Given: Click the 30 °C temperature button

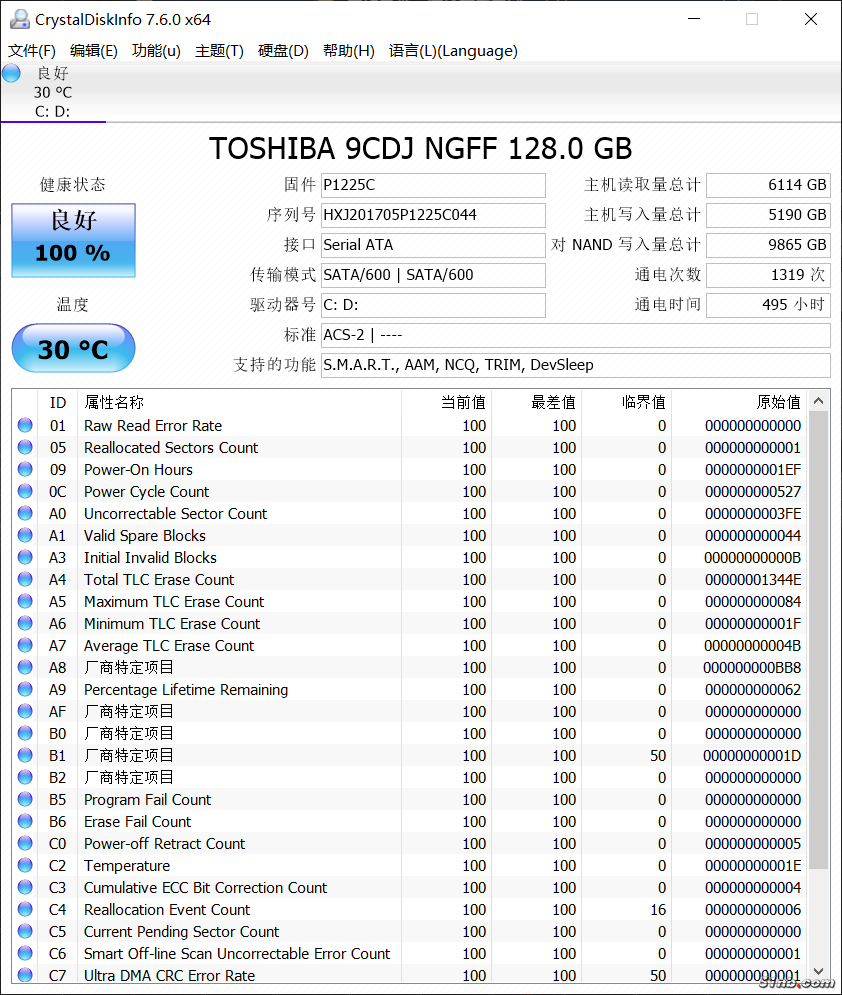Looking at the screenshot, I should click(73, 349).
